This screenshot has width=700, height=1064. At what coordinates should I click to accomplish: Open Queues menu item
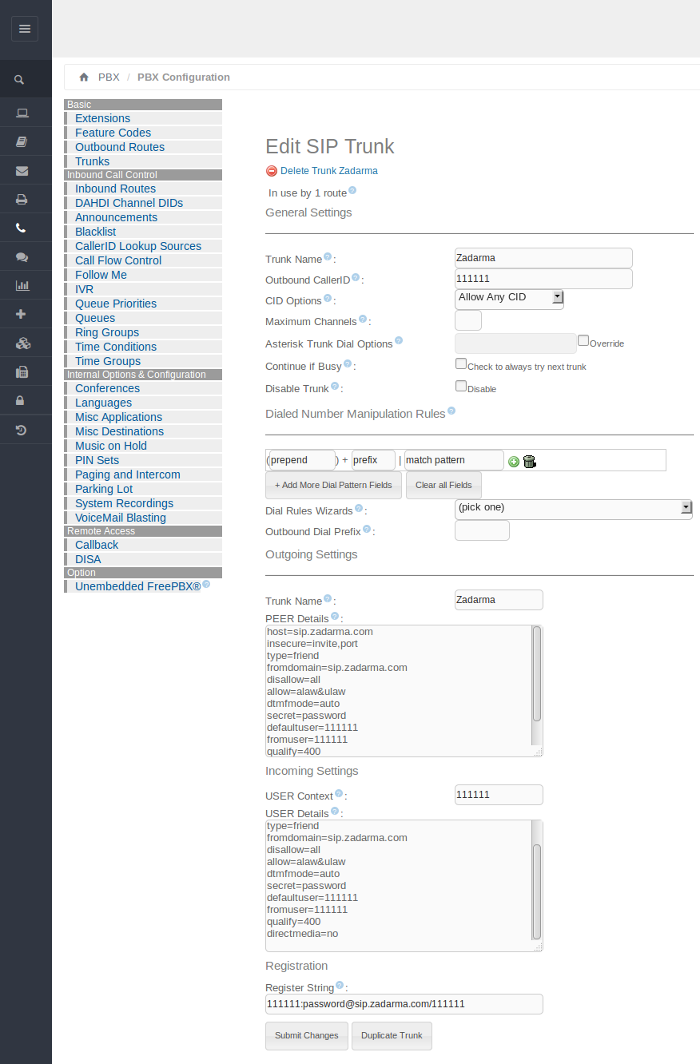point(95,318)
